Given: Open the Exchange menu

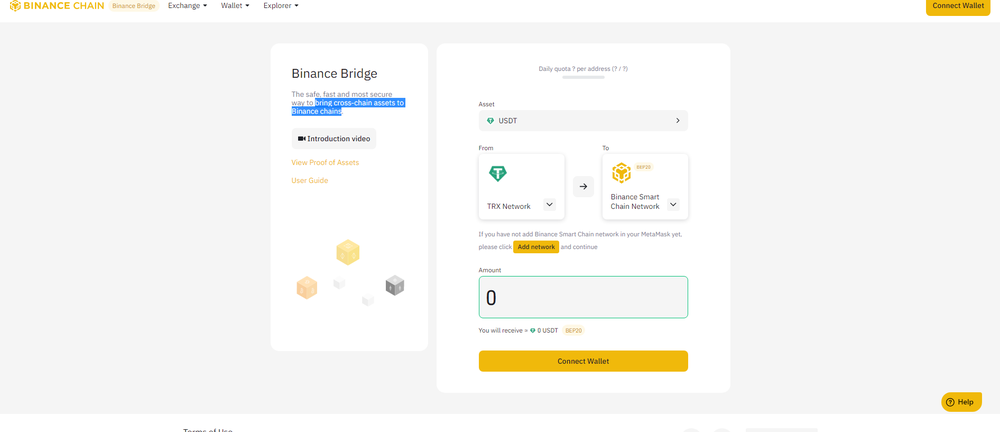Looking at the screenshot, I should (x=188, y=6).
